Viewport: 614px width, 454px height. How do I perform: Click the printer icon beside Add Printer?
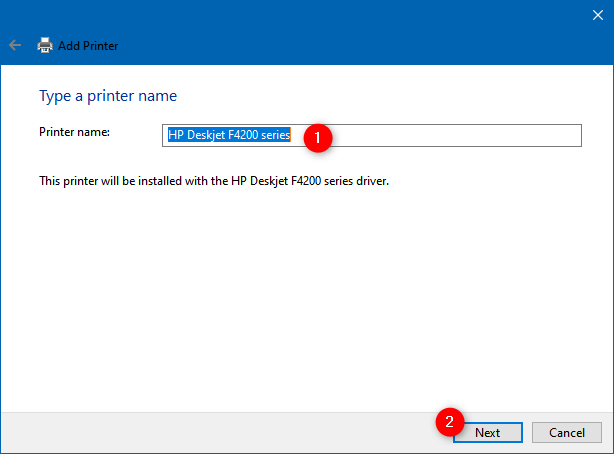[45, 45]
